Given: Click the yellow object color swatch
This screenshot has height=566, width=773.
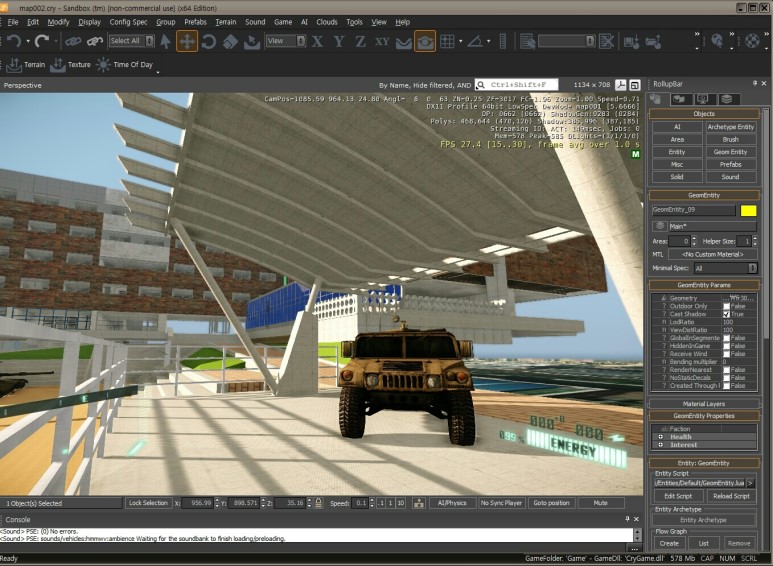Looking at the screenshot, I should 748,211.
